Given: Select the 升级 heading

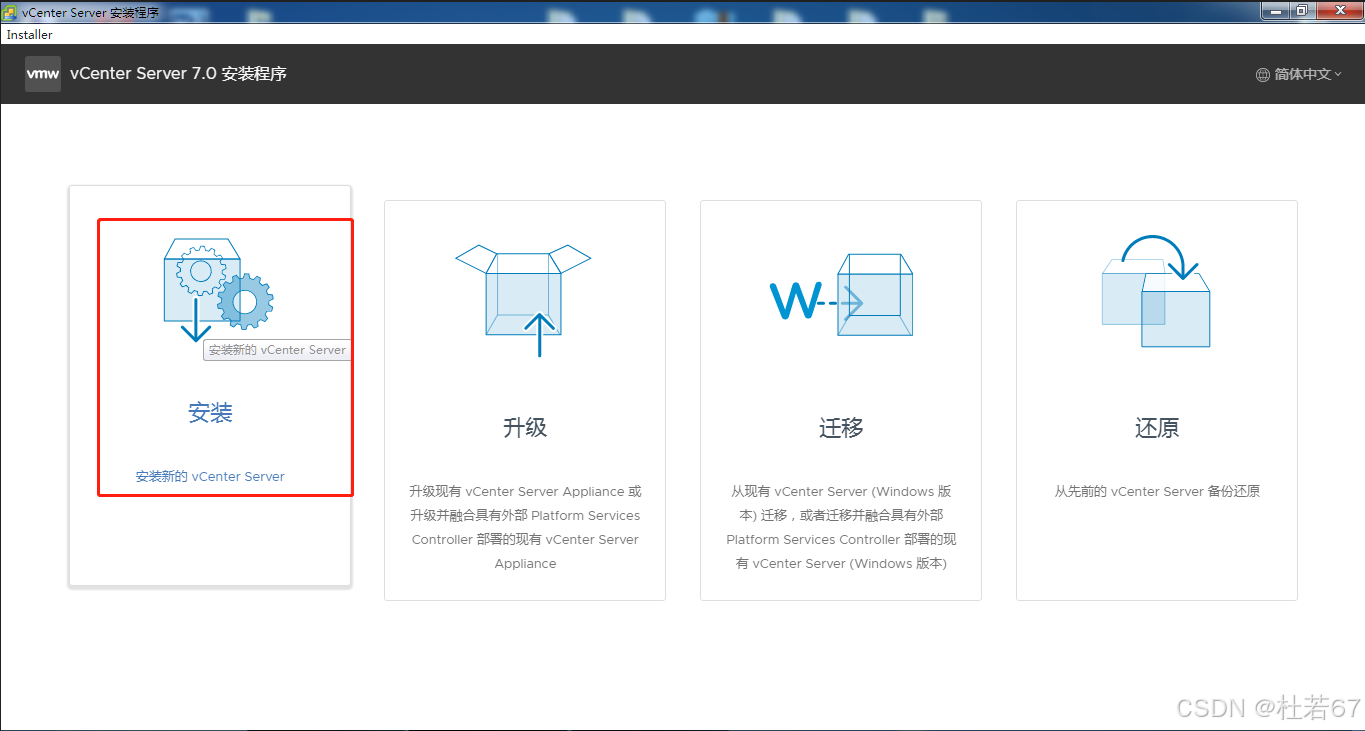Looking at the screenshot, I should pyautogui.click(x=525, y=428).
